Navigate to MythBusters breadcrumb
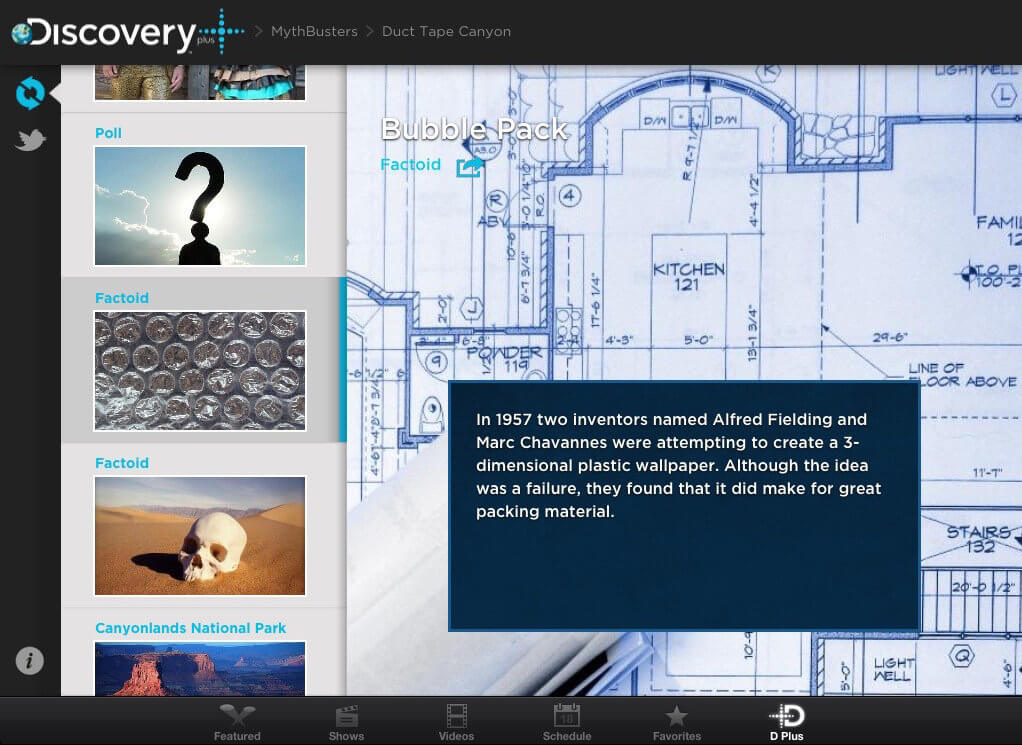Screen dimensions: 1022x745 pyautogui.click(x=314, y=32)
